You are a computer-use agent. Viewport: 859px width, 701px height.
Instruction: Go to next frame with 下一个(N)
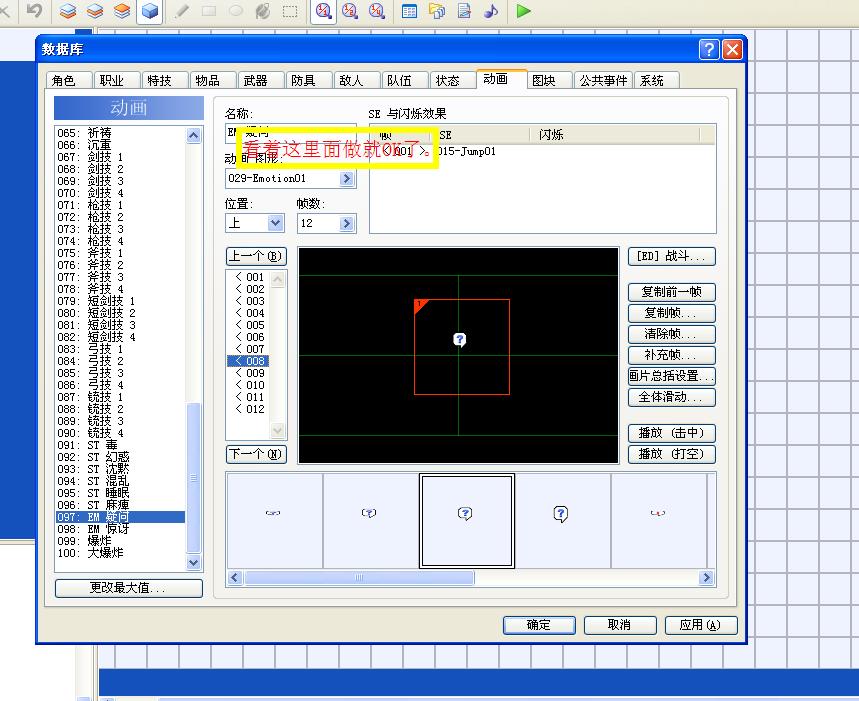256,454
